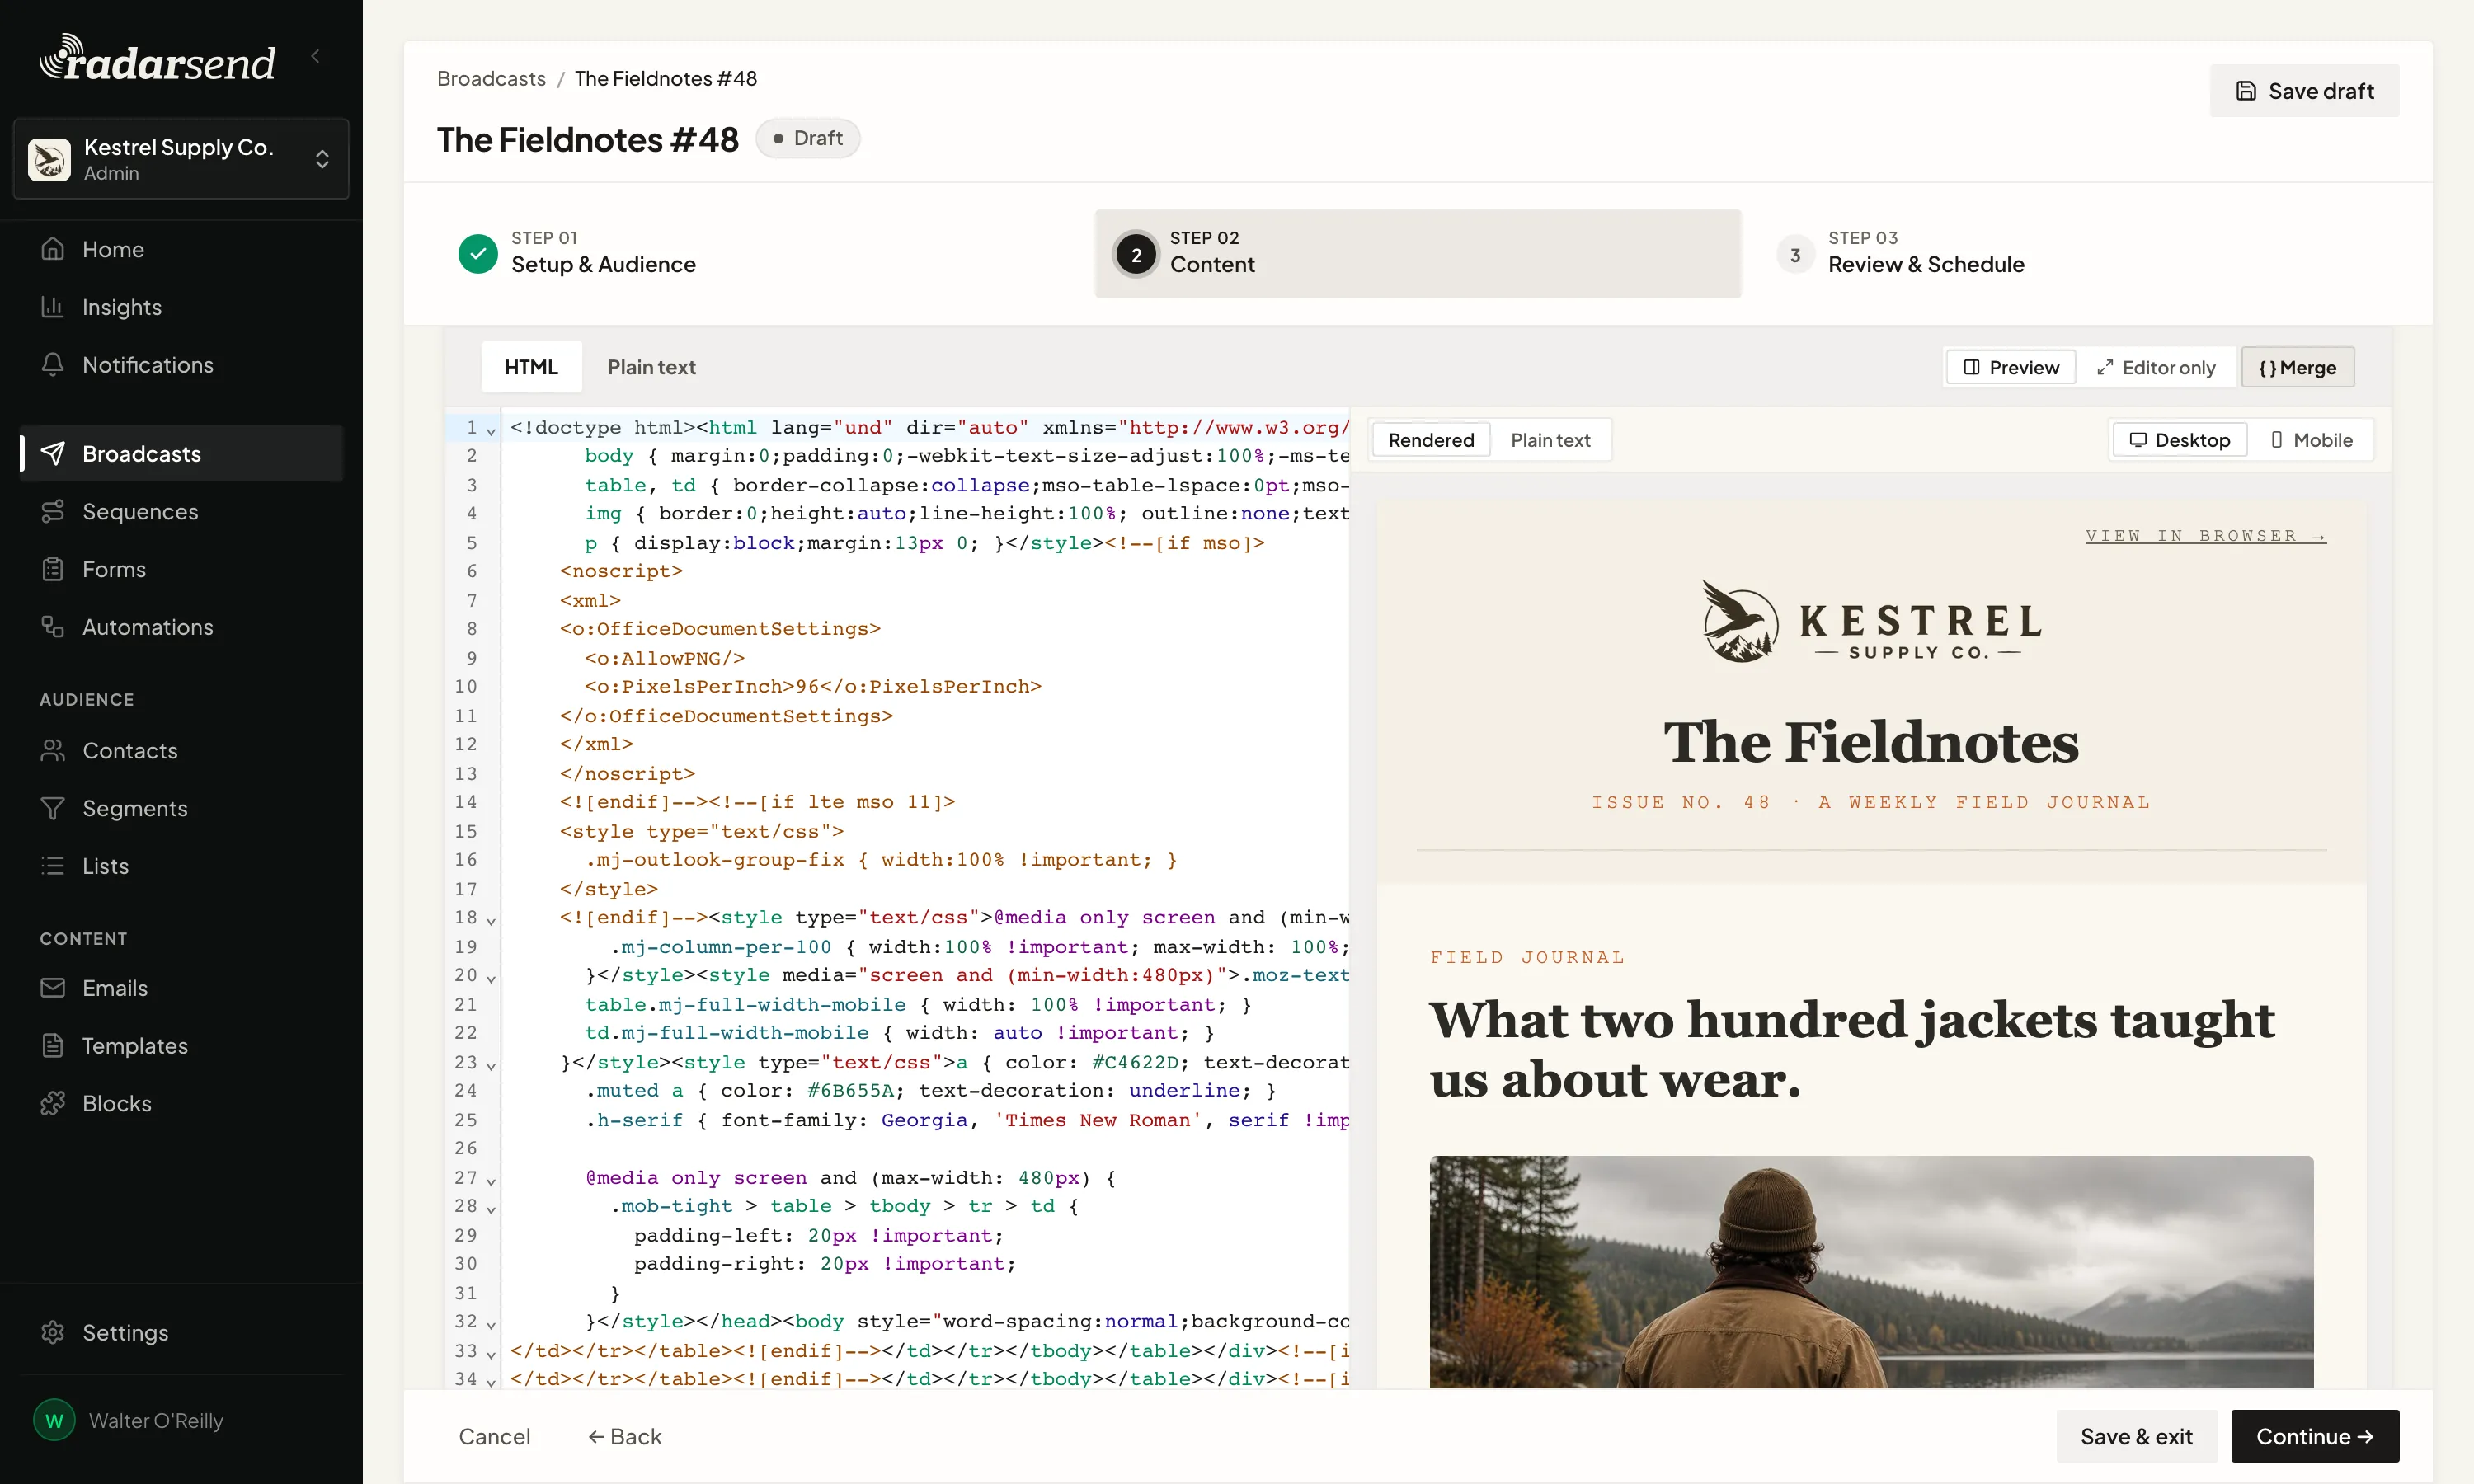This screenshot has width=2474, height=1484.
Task: Collapse code fold at line 27
Action: tap(491, 1181)
